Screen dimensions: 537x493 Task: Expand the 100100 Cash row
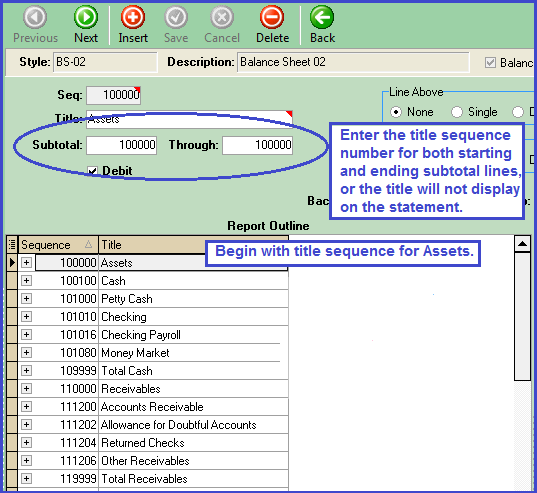pyautogui.click(x=26, y=281)
